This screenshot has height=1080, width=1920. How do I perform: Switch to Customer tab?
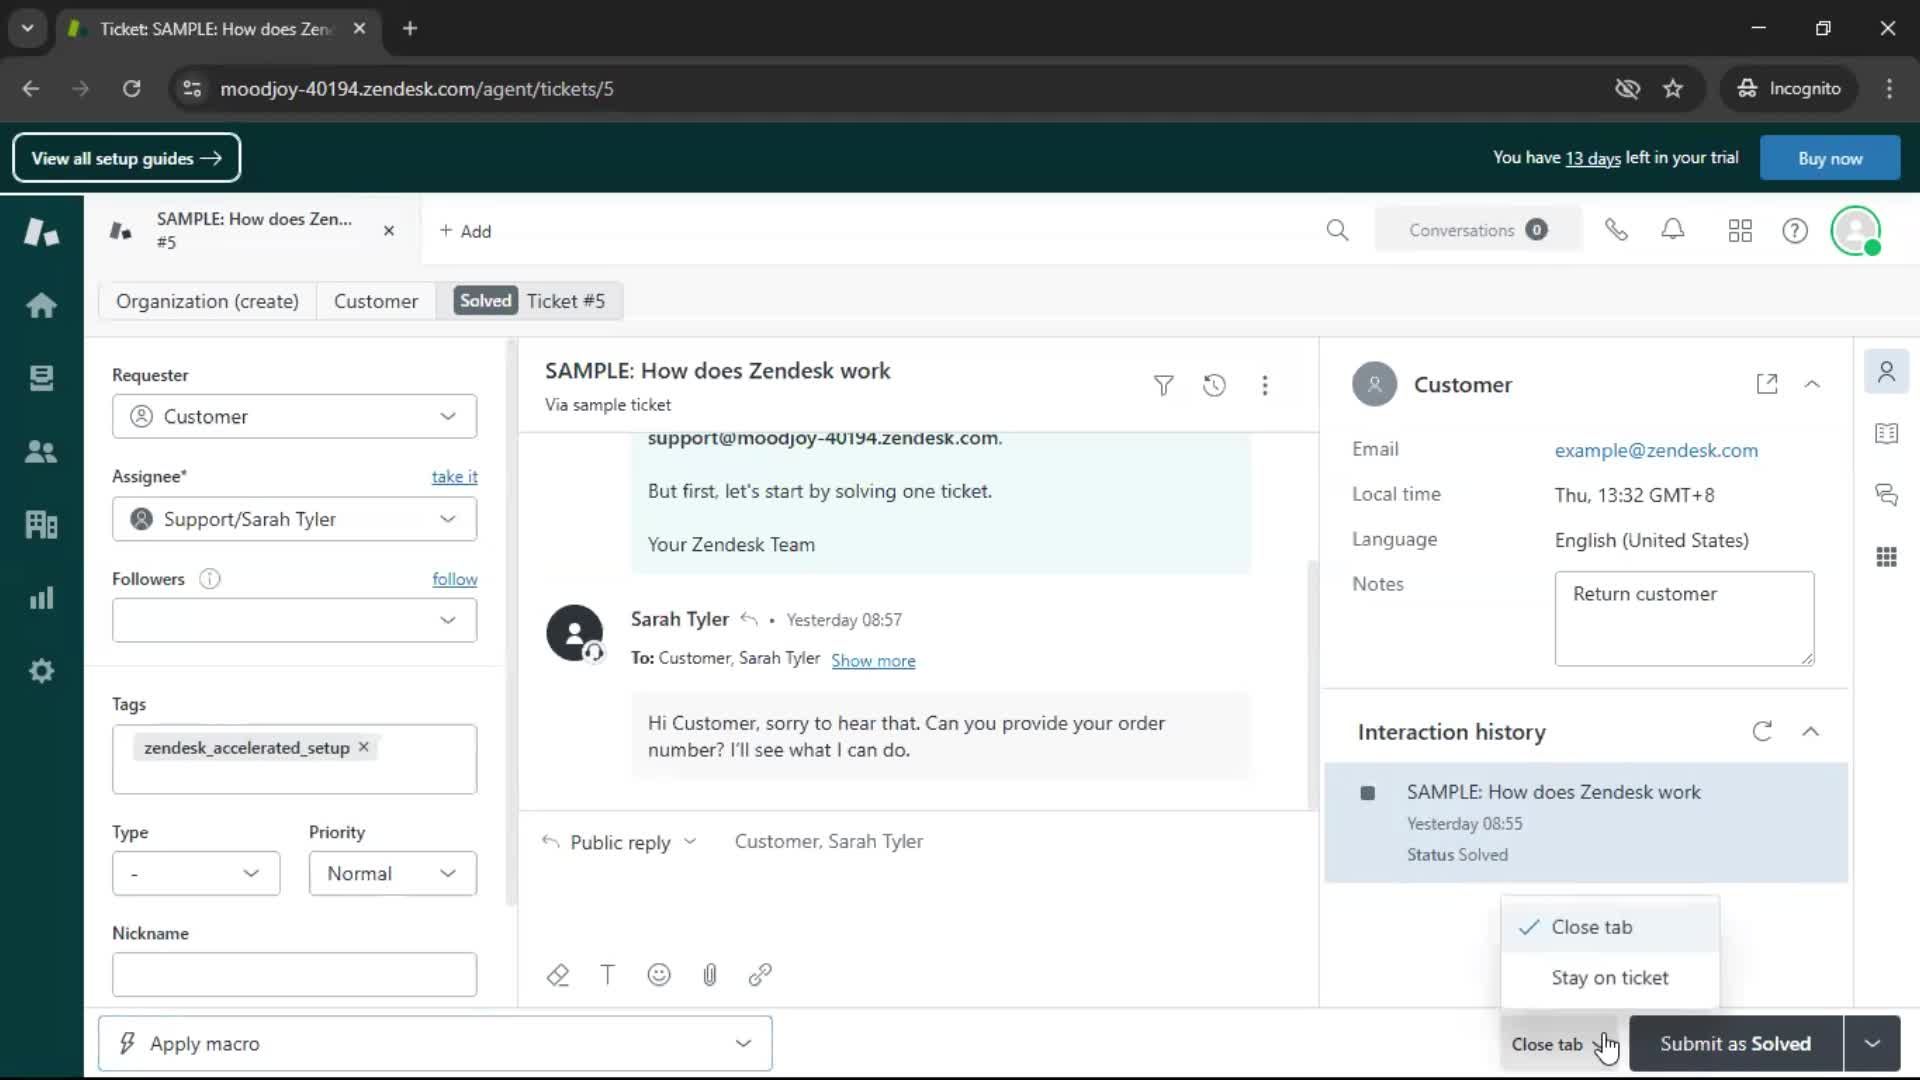[x=376, y=301]
